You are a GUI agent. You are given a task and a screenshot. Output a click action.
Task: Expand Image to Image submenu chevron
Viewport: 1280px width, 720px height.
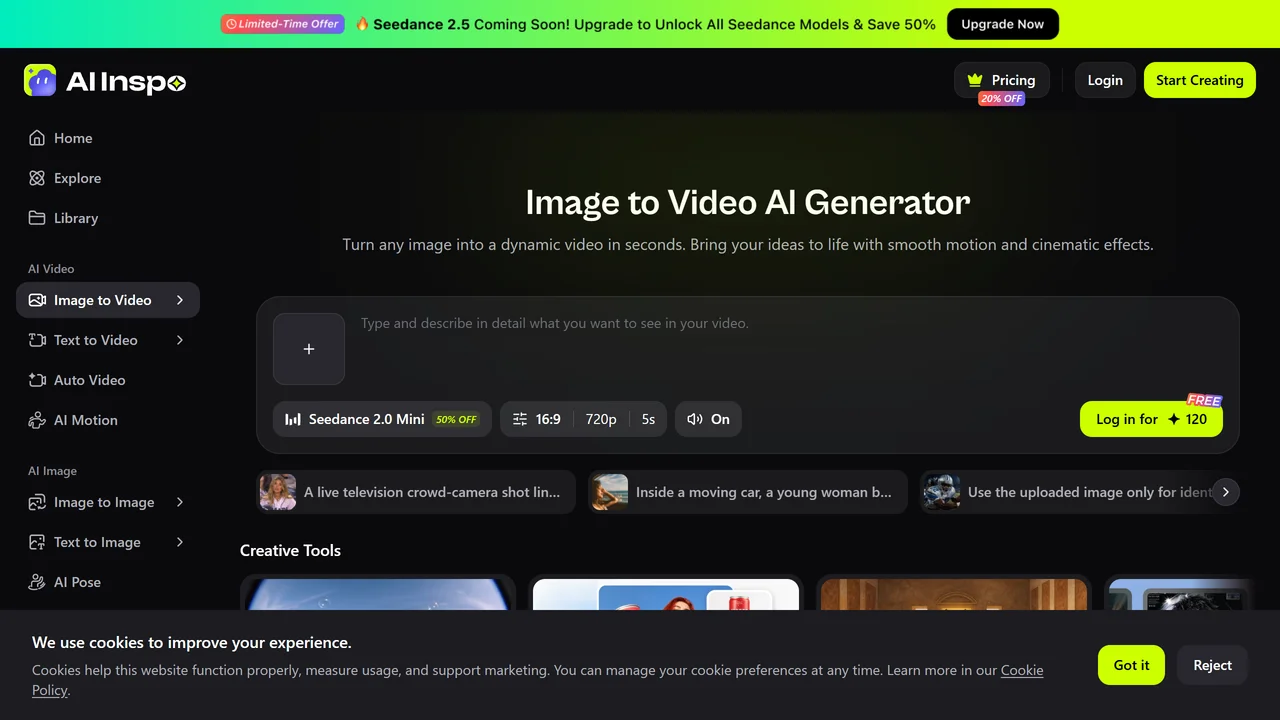click(x=180, y=502)
